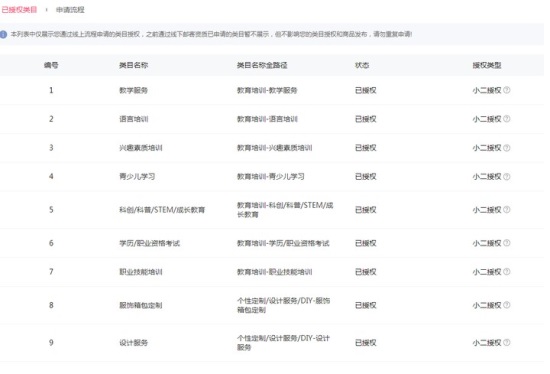
Task: Open the 申请流程 tab
Action: pyautogui.click(x=70, y=10)
